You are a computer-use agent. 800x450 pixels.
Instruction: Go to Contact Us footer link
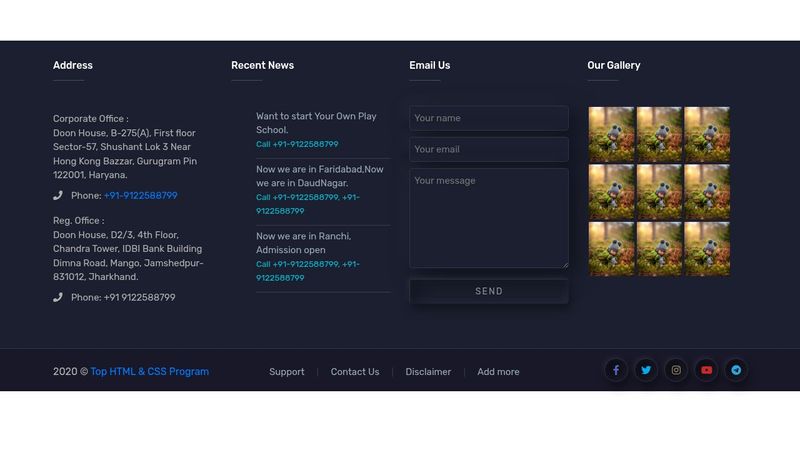[355, 372]
